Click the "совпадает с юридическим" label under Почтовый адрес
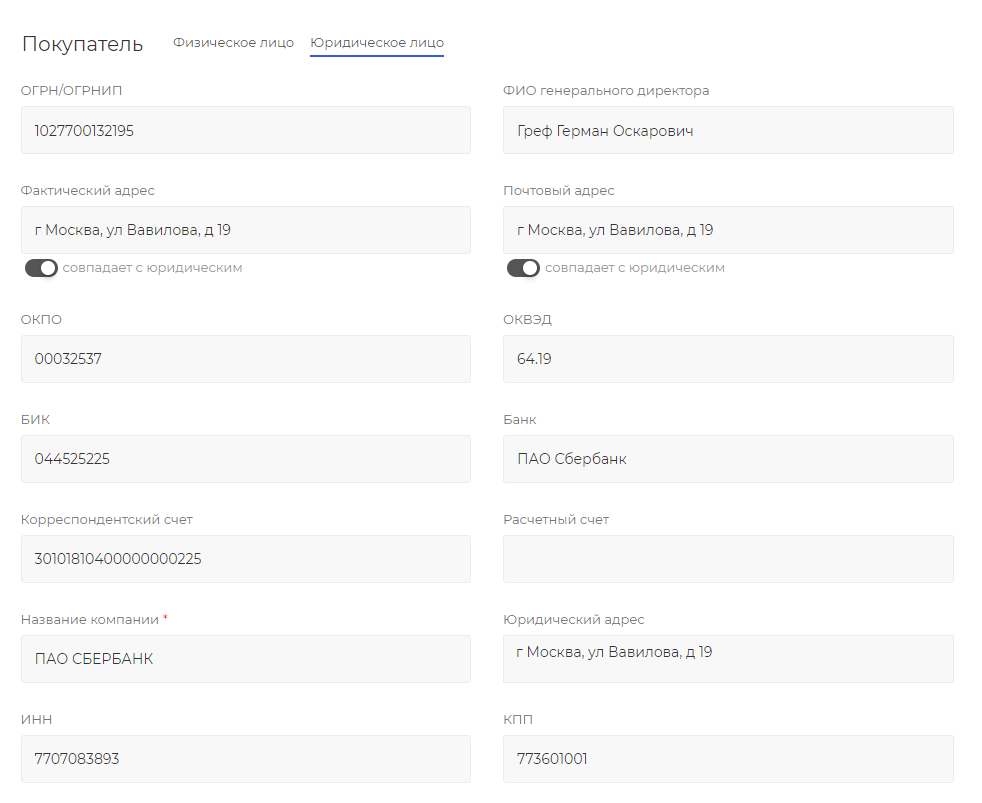This screenshot has width=982, height=803. 635,268
